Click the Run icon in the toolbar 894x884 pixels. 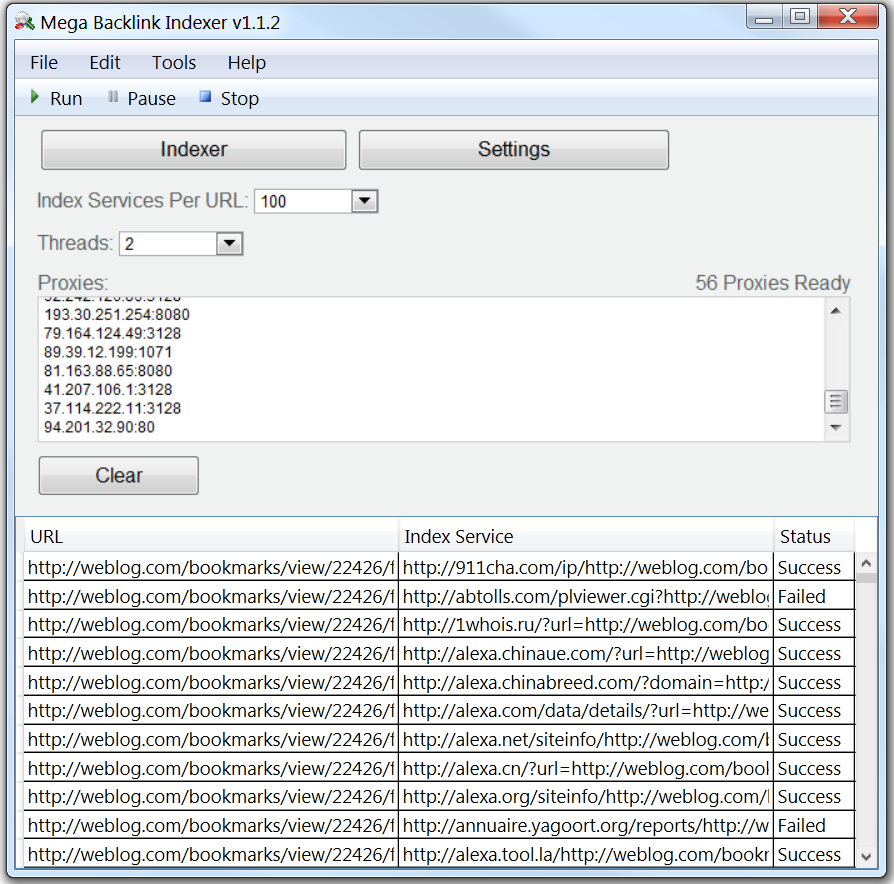click(x=35, y=98)
